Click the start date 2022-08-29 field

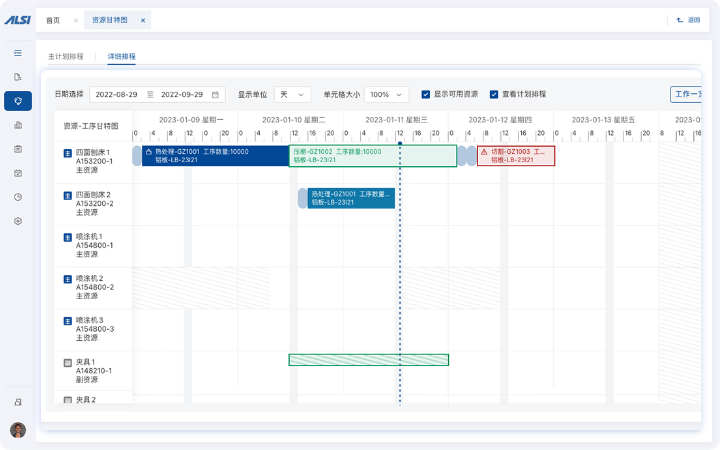(118, 95)
